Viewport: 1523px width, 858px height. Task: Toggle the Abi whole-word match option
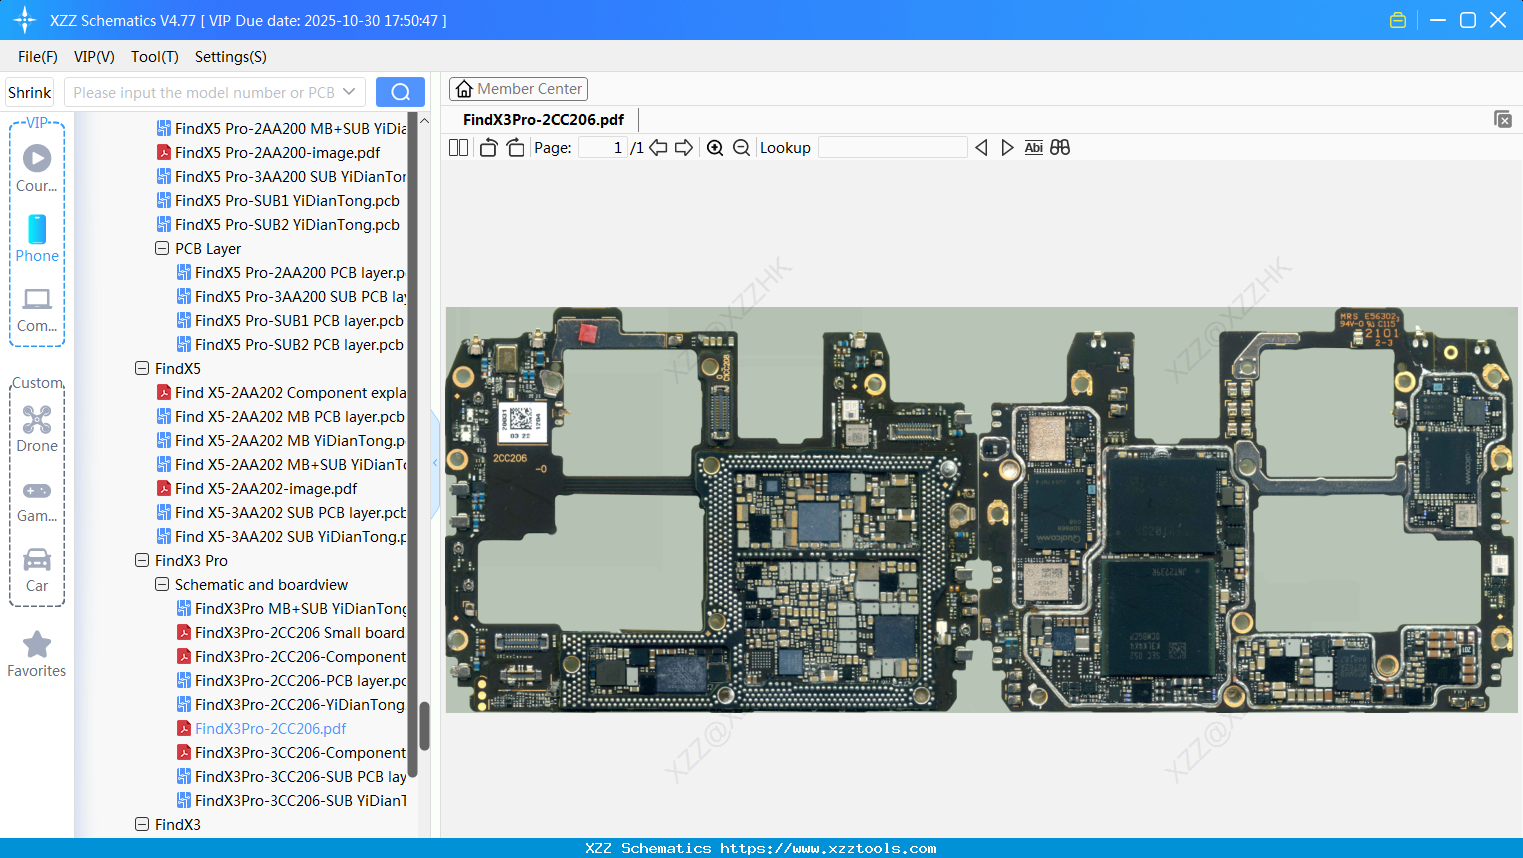click(x=1033, y=148)
